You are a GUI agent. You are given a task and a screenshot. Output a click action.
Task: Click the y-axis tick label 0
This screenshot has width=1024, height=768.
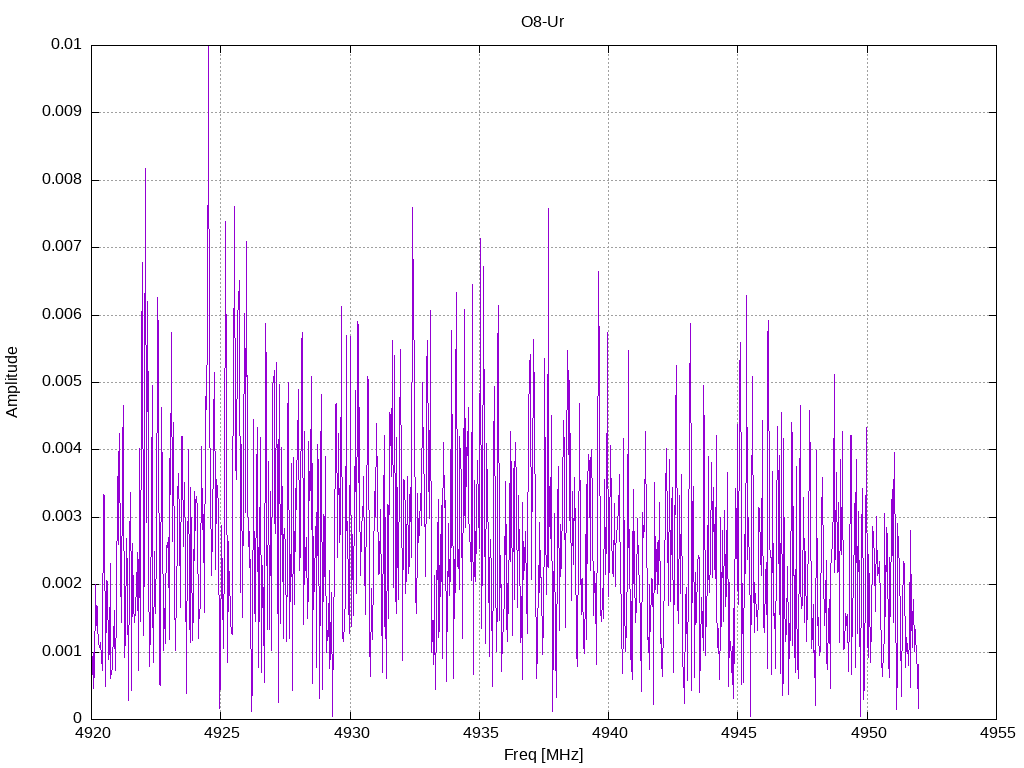[x=78, y=718]
